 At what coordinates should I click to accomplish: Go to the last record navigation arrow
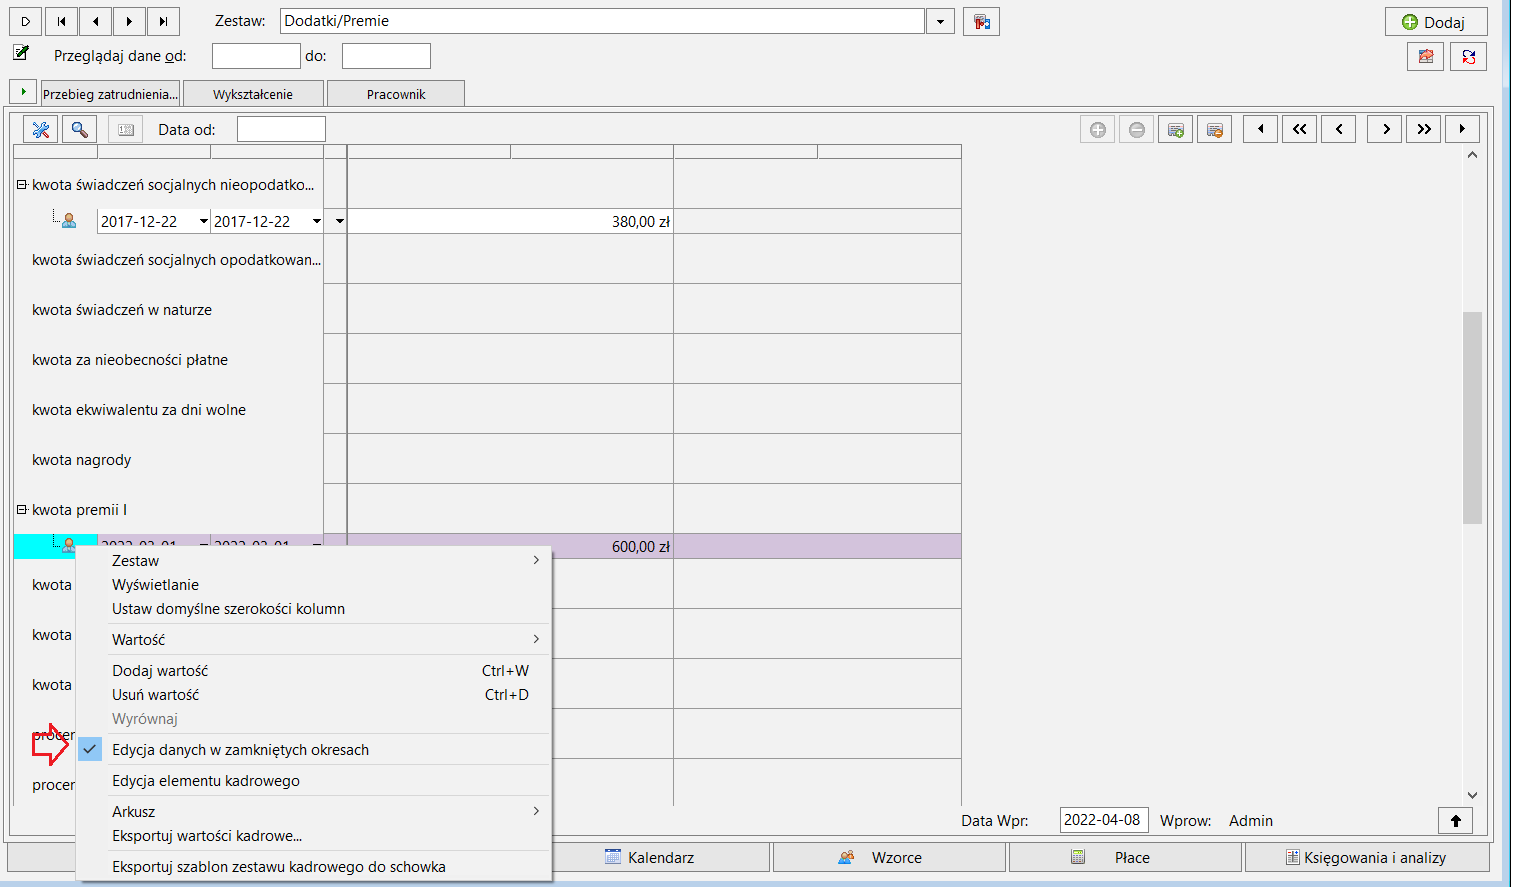(x=163, y=21)
